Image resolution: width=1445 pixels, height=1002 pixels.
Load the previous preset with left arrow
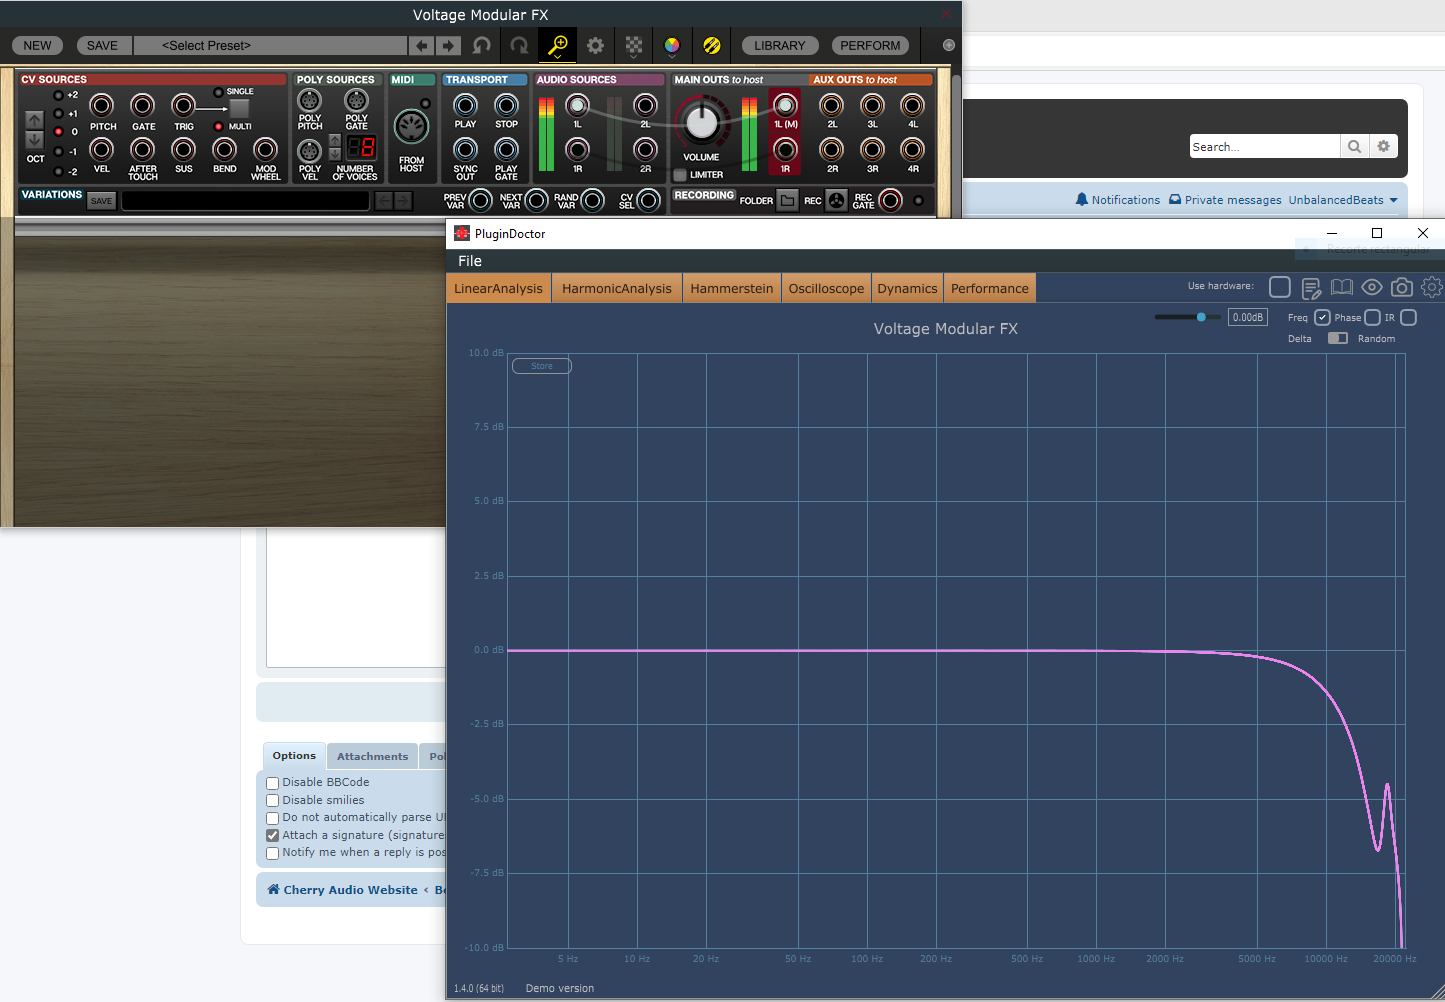click(422, 45)
